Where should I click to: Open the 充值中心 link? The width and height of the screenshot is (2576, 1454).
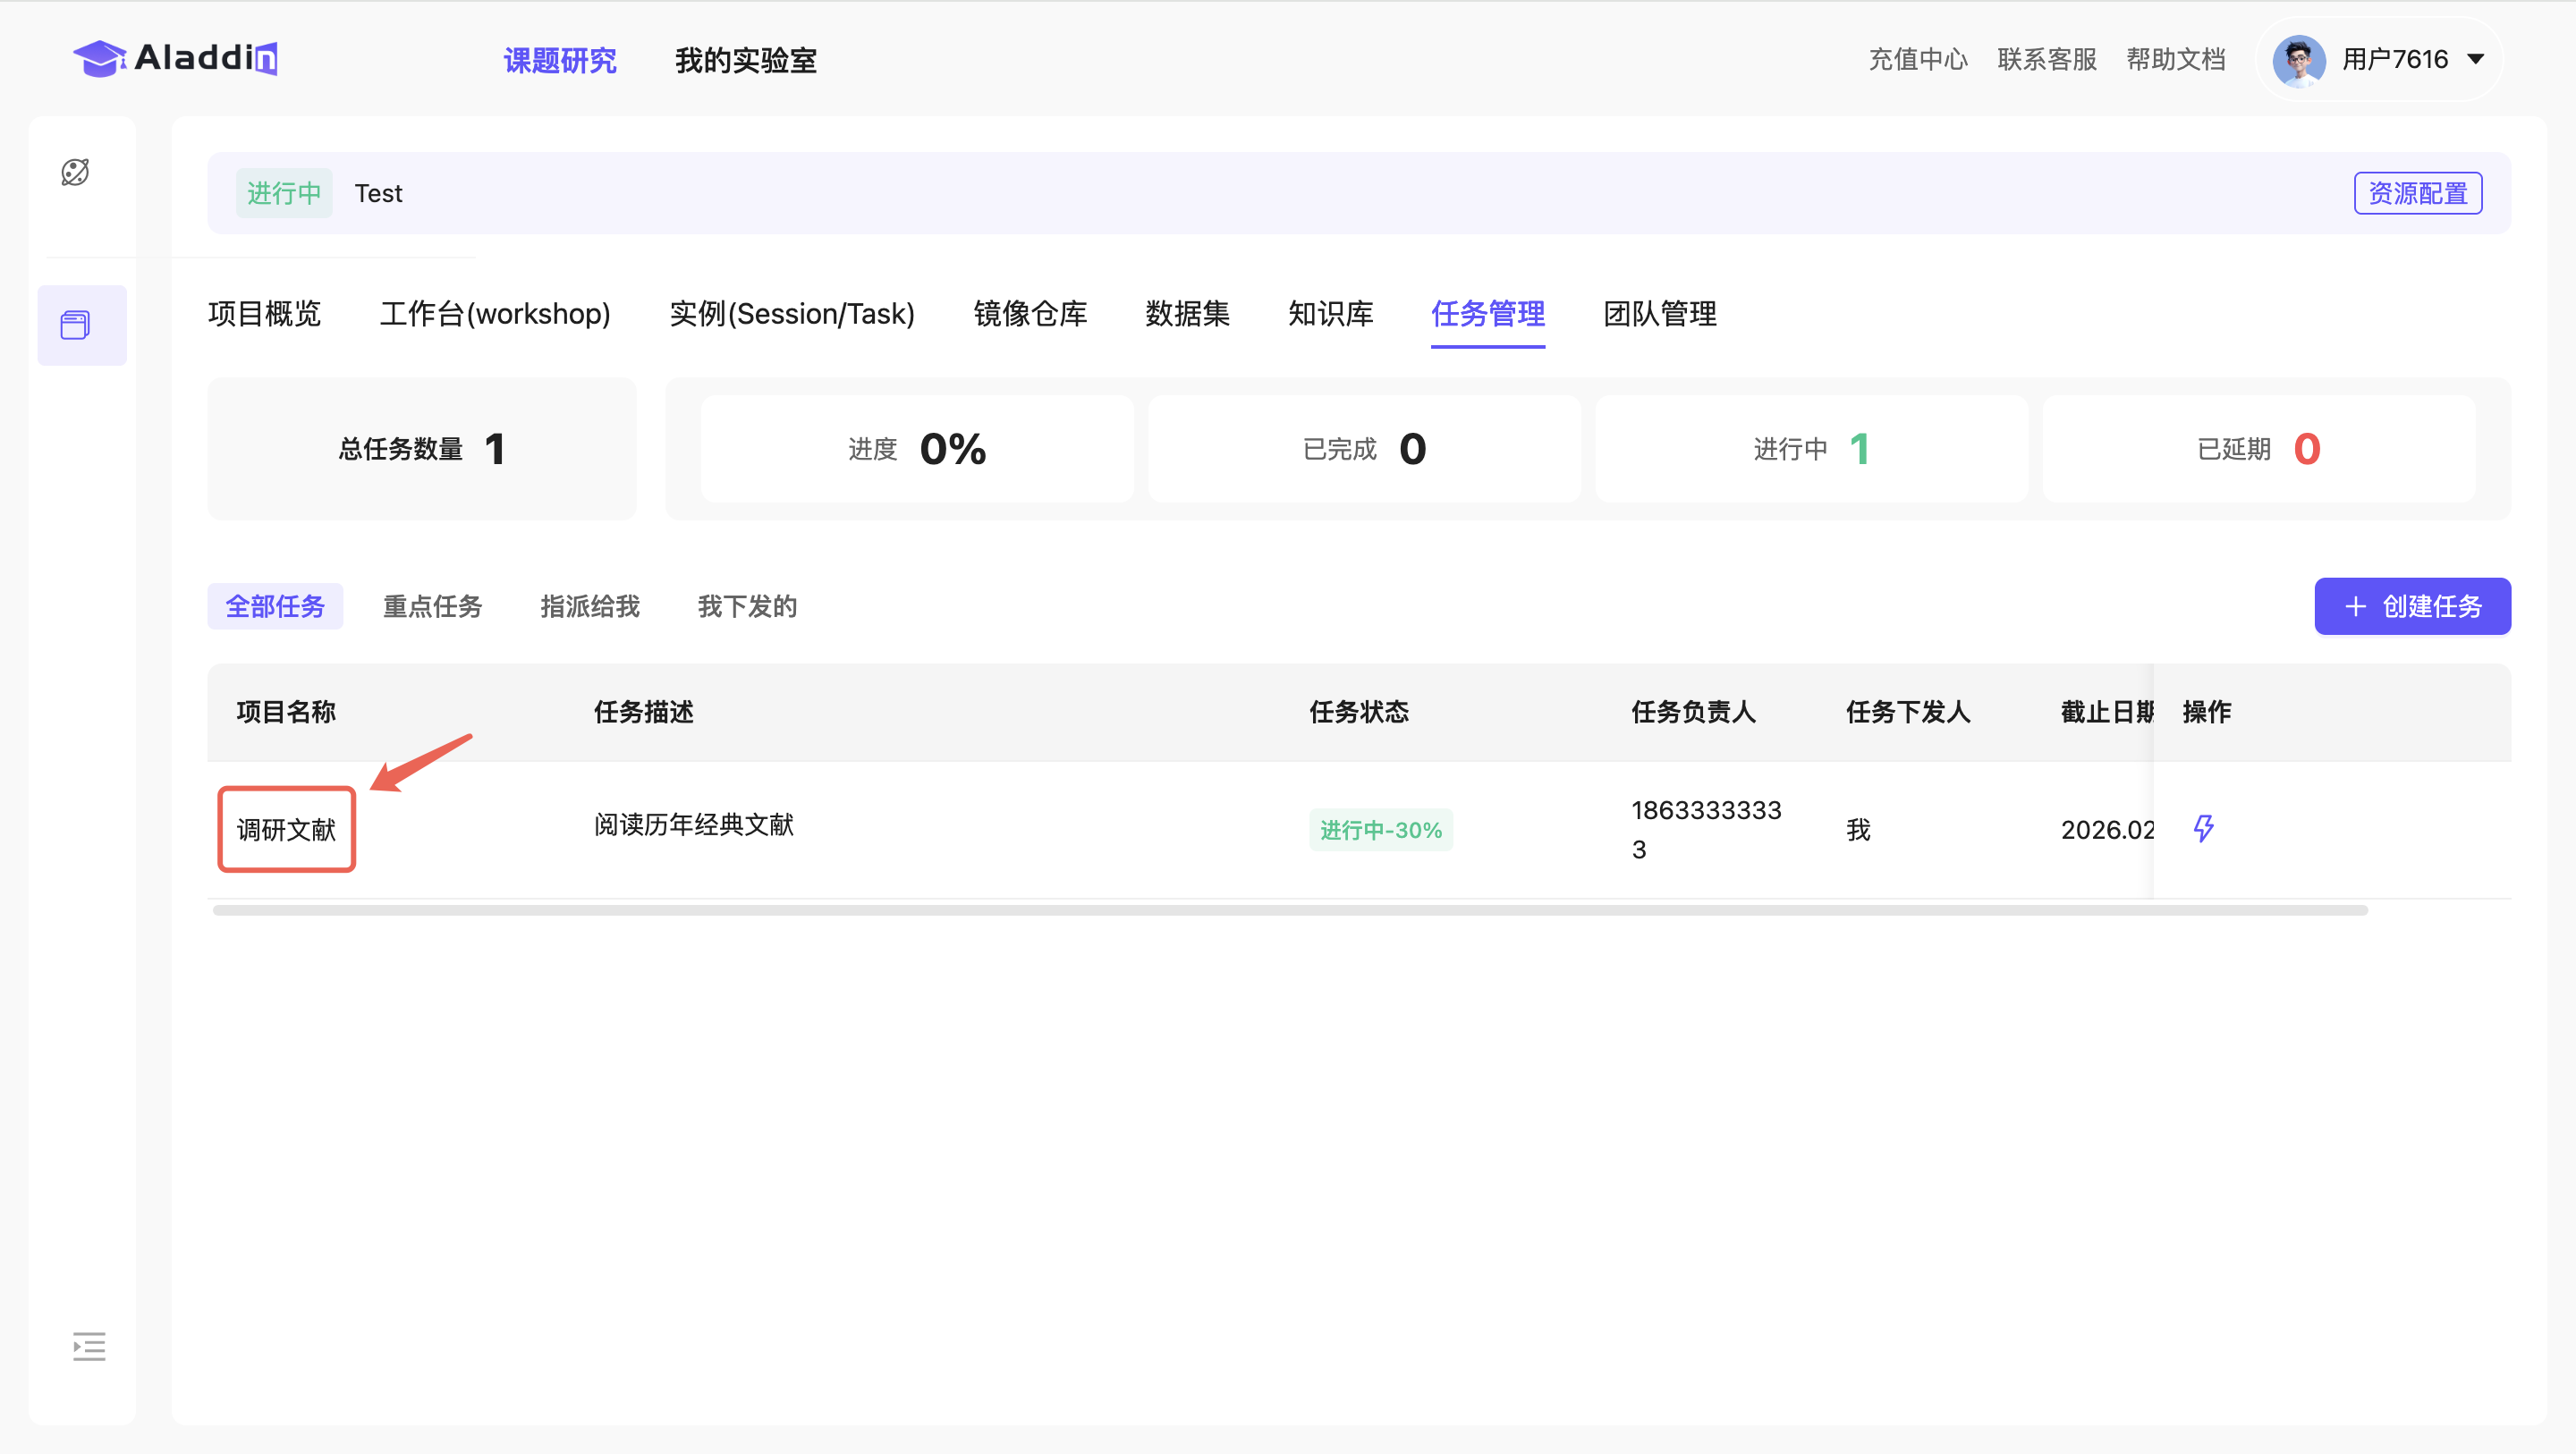tap(1917, 59)
